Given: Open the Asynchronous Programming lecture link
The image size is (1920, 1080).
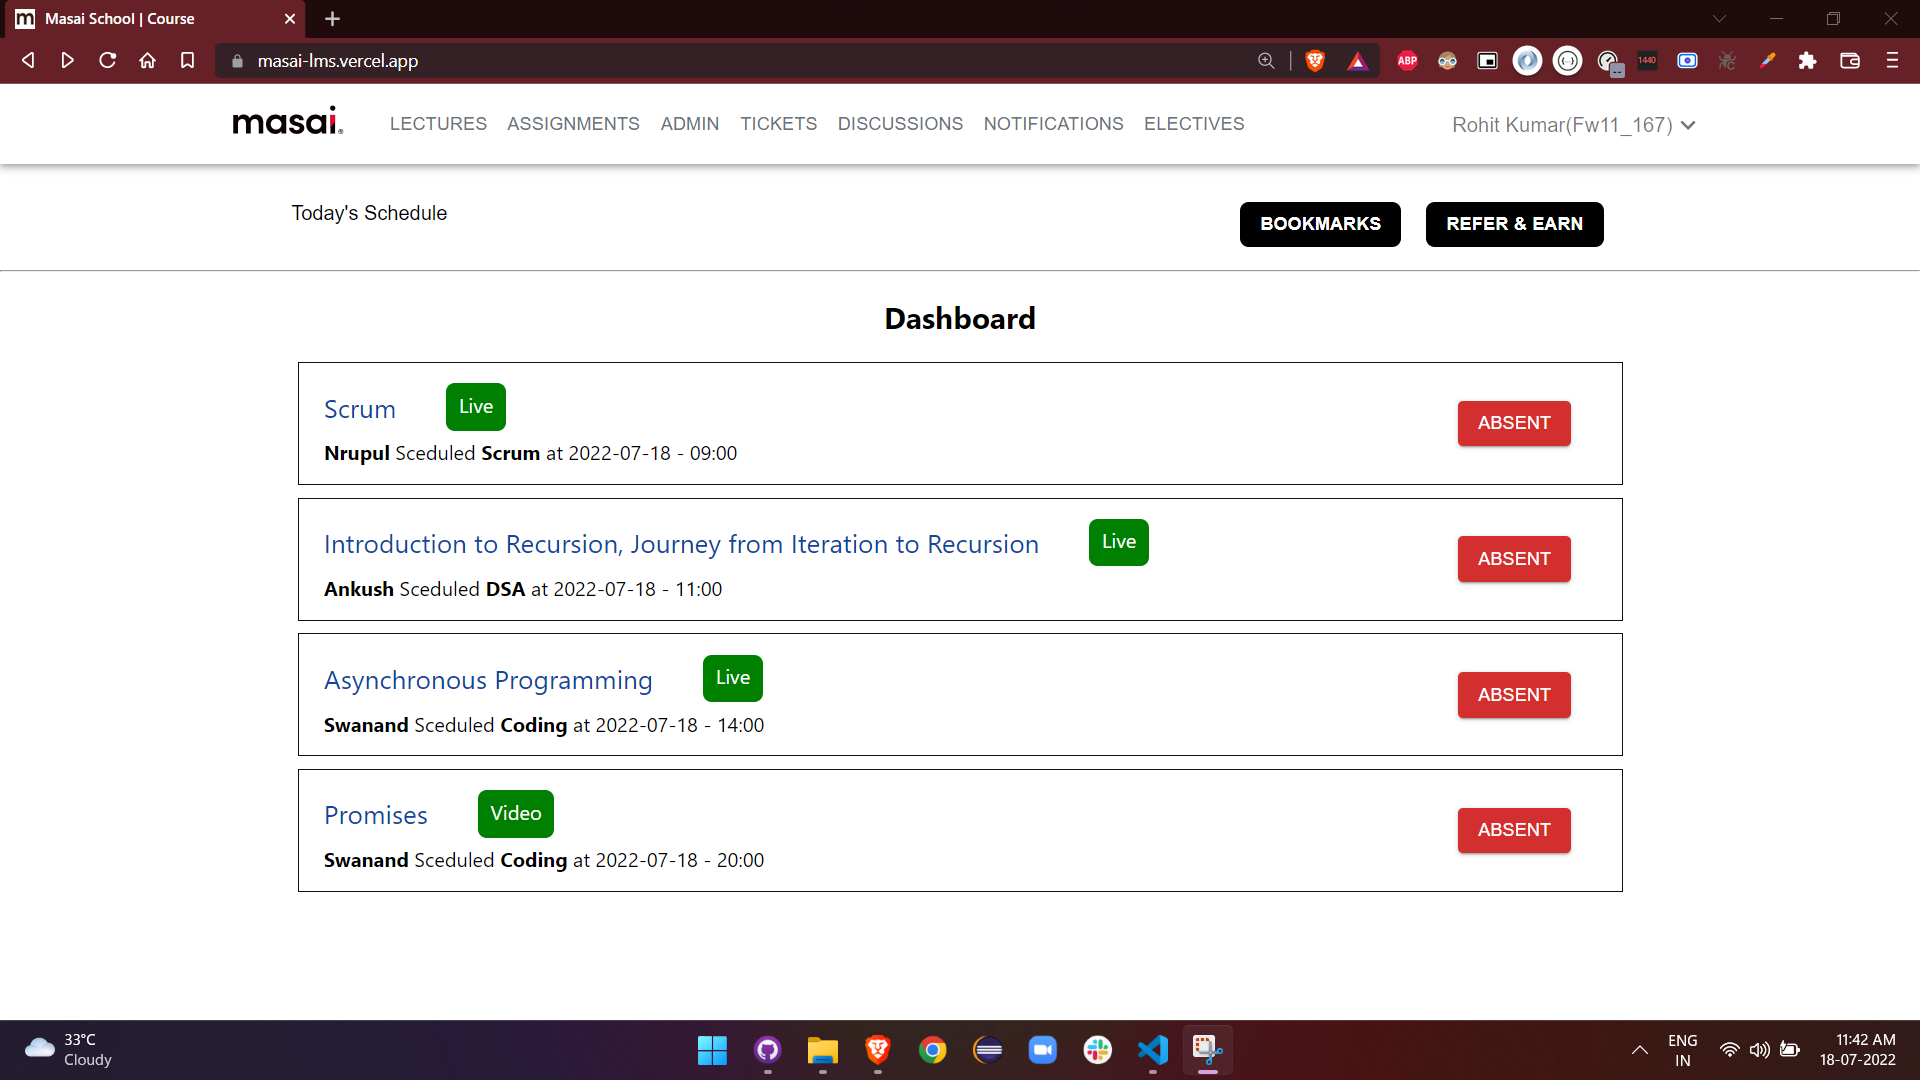Looking at the screenshot, I should [488, 680].
